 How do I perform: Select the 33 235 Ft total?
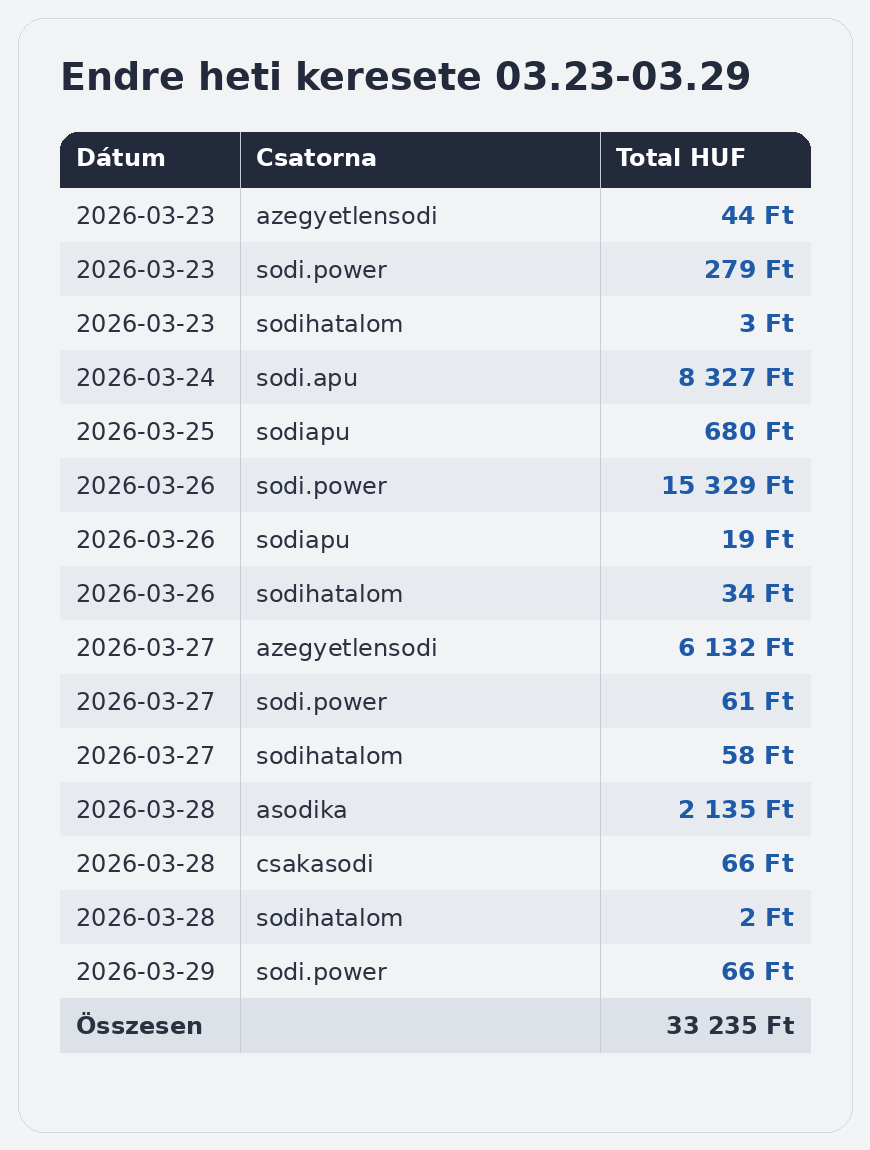[730, 1026]
